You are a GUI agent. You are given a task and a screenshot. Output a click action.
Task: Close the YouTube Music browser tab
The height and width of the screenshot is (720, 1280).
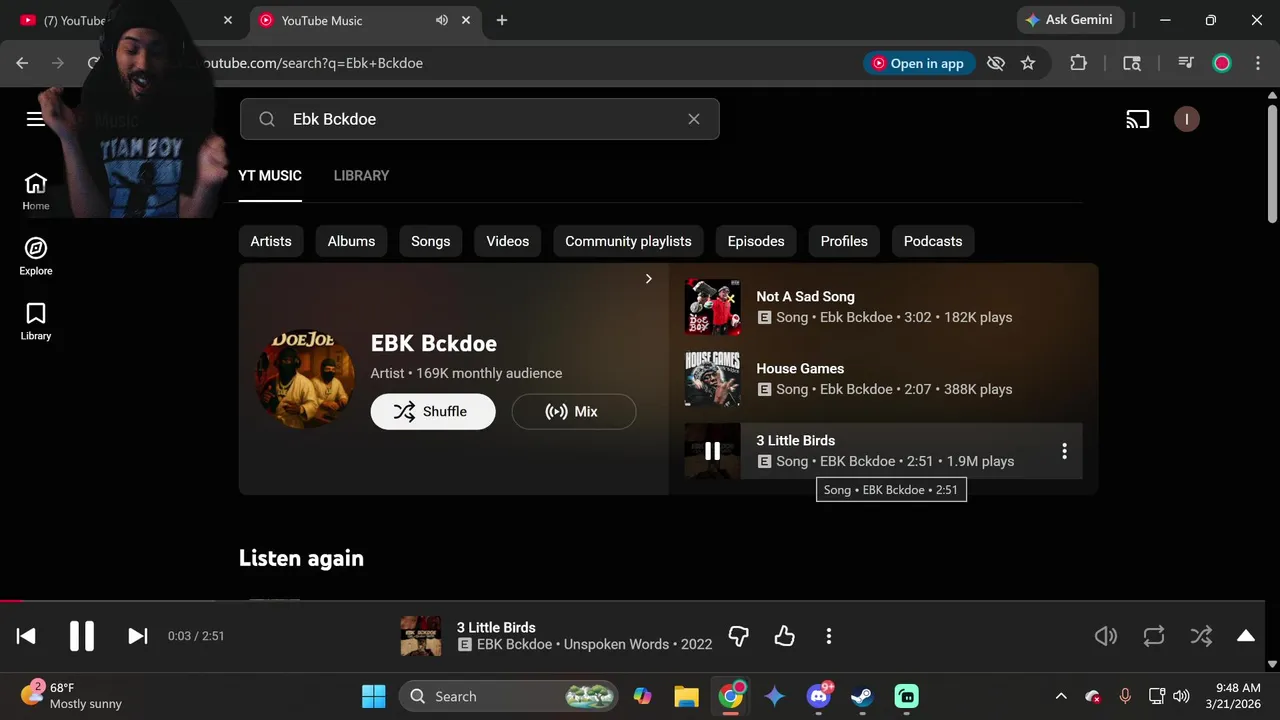pyautogui.click(x=466, y=20)
